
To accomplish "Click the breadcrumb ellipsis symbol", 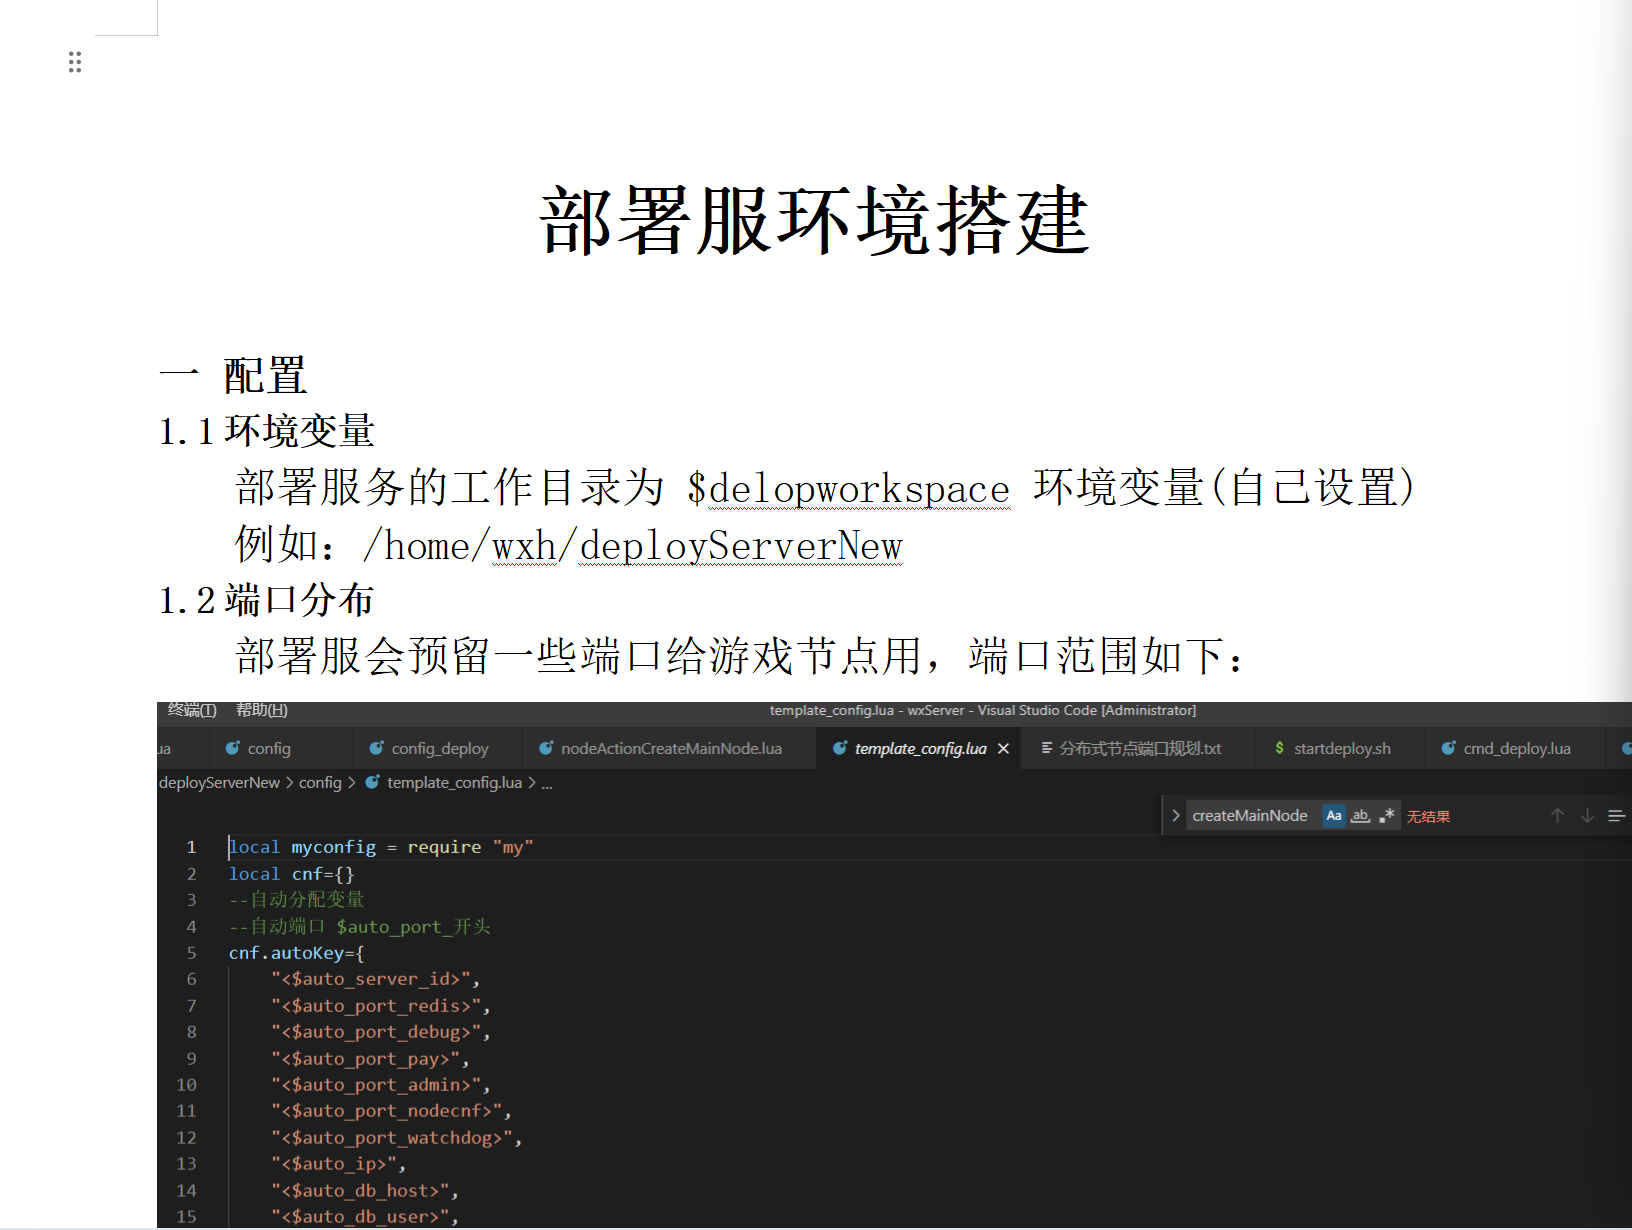I will (547, 783).
